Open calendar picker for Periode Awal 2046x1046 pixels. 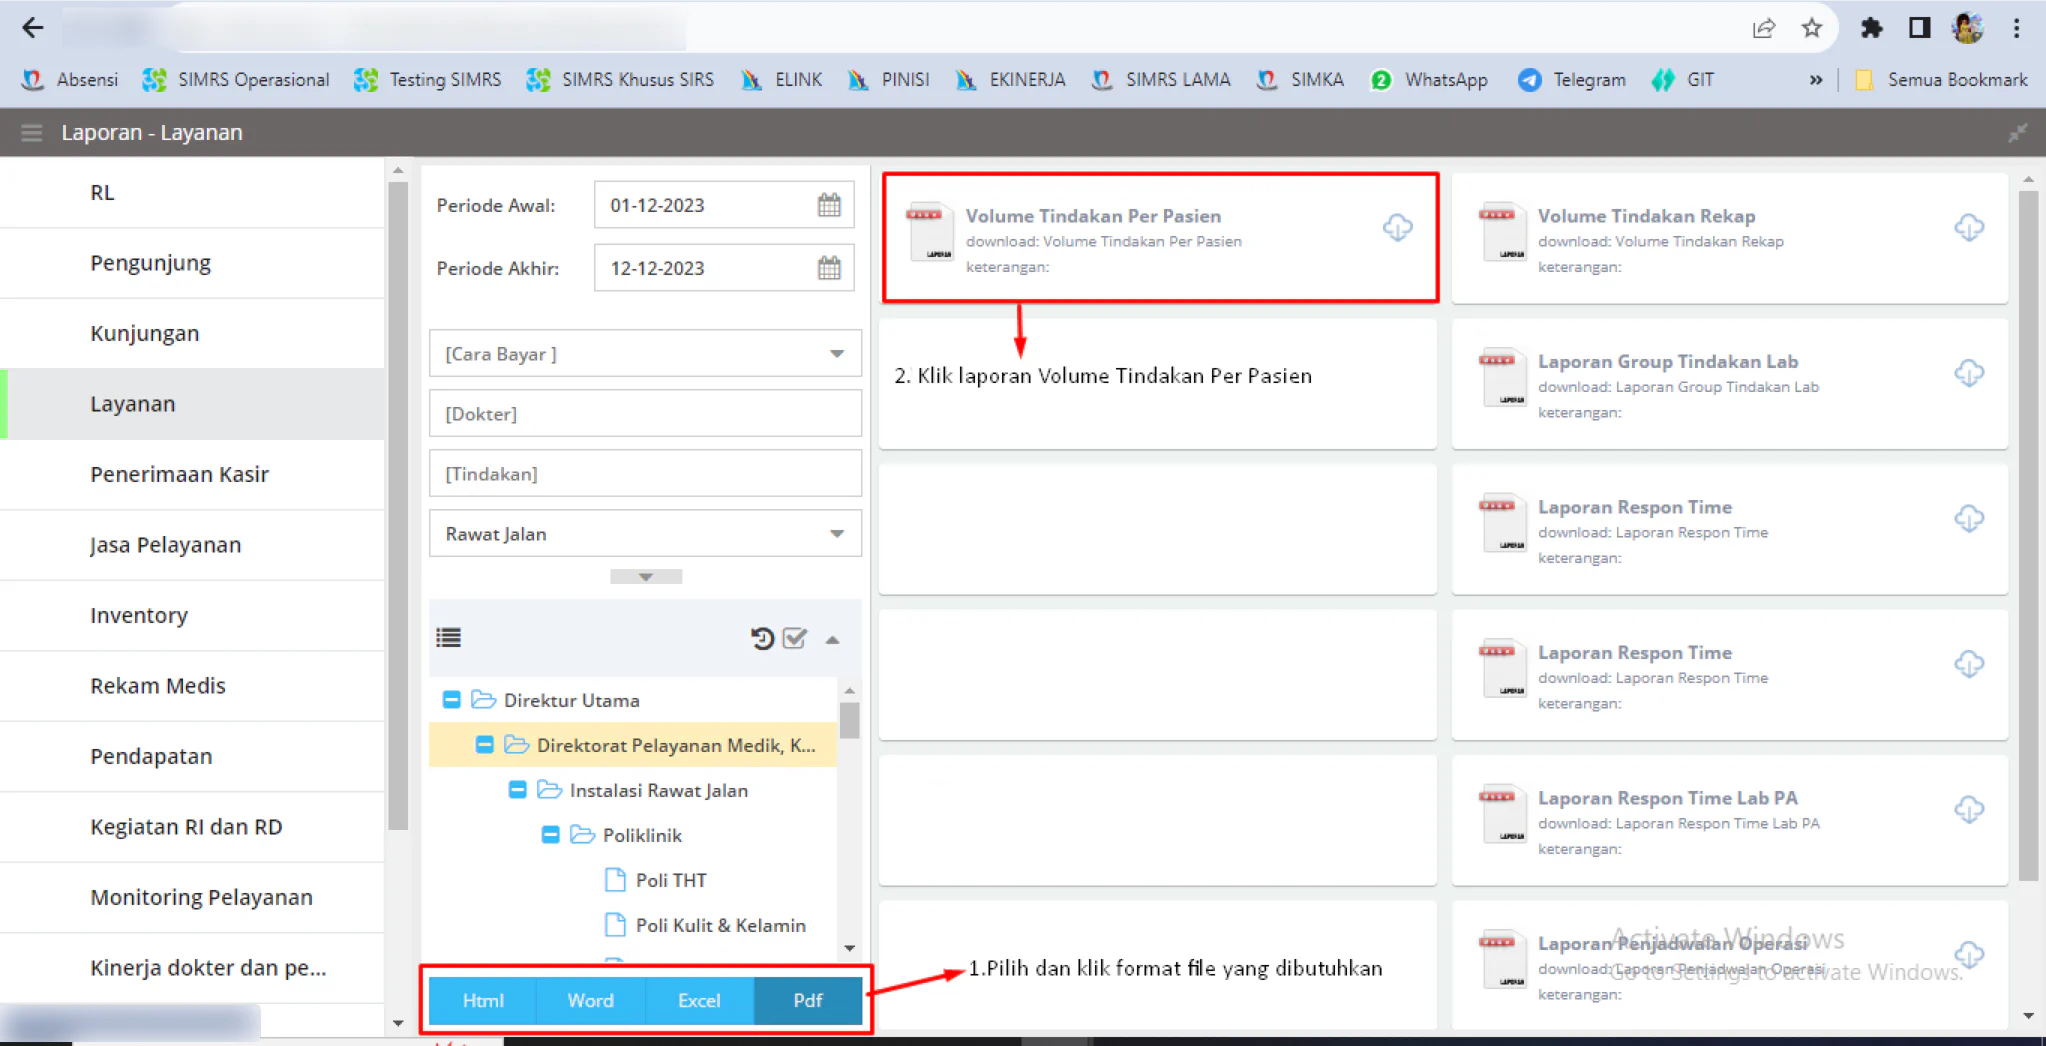pos(829,205)
